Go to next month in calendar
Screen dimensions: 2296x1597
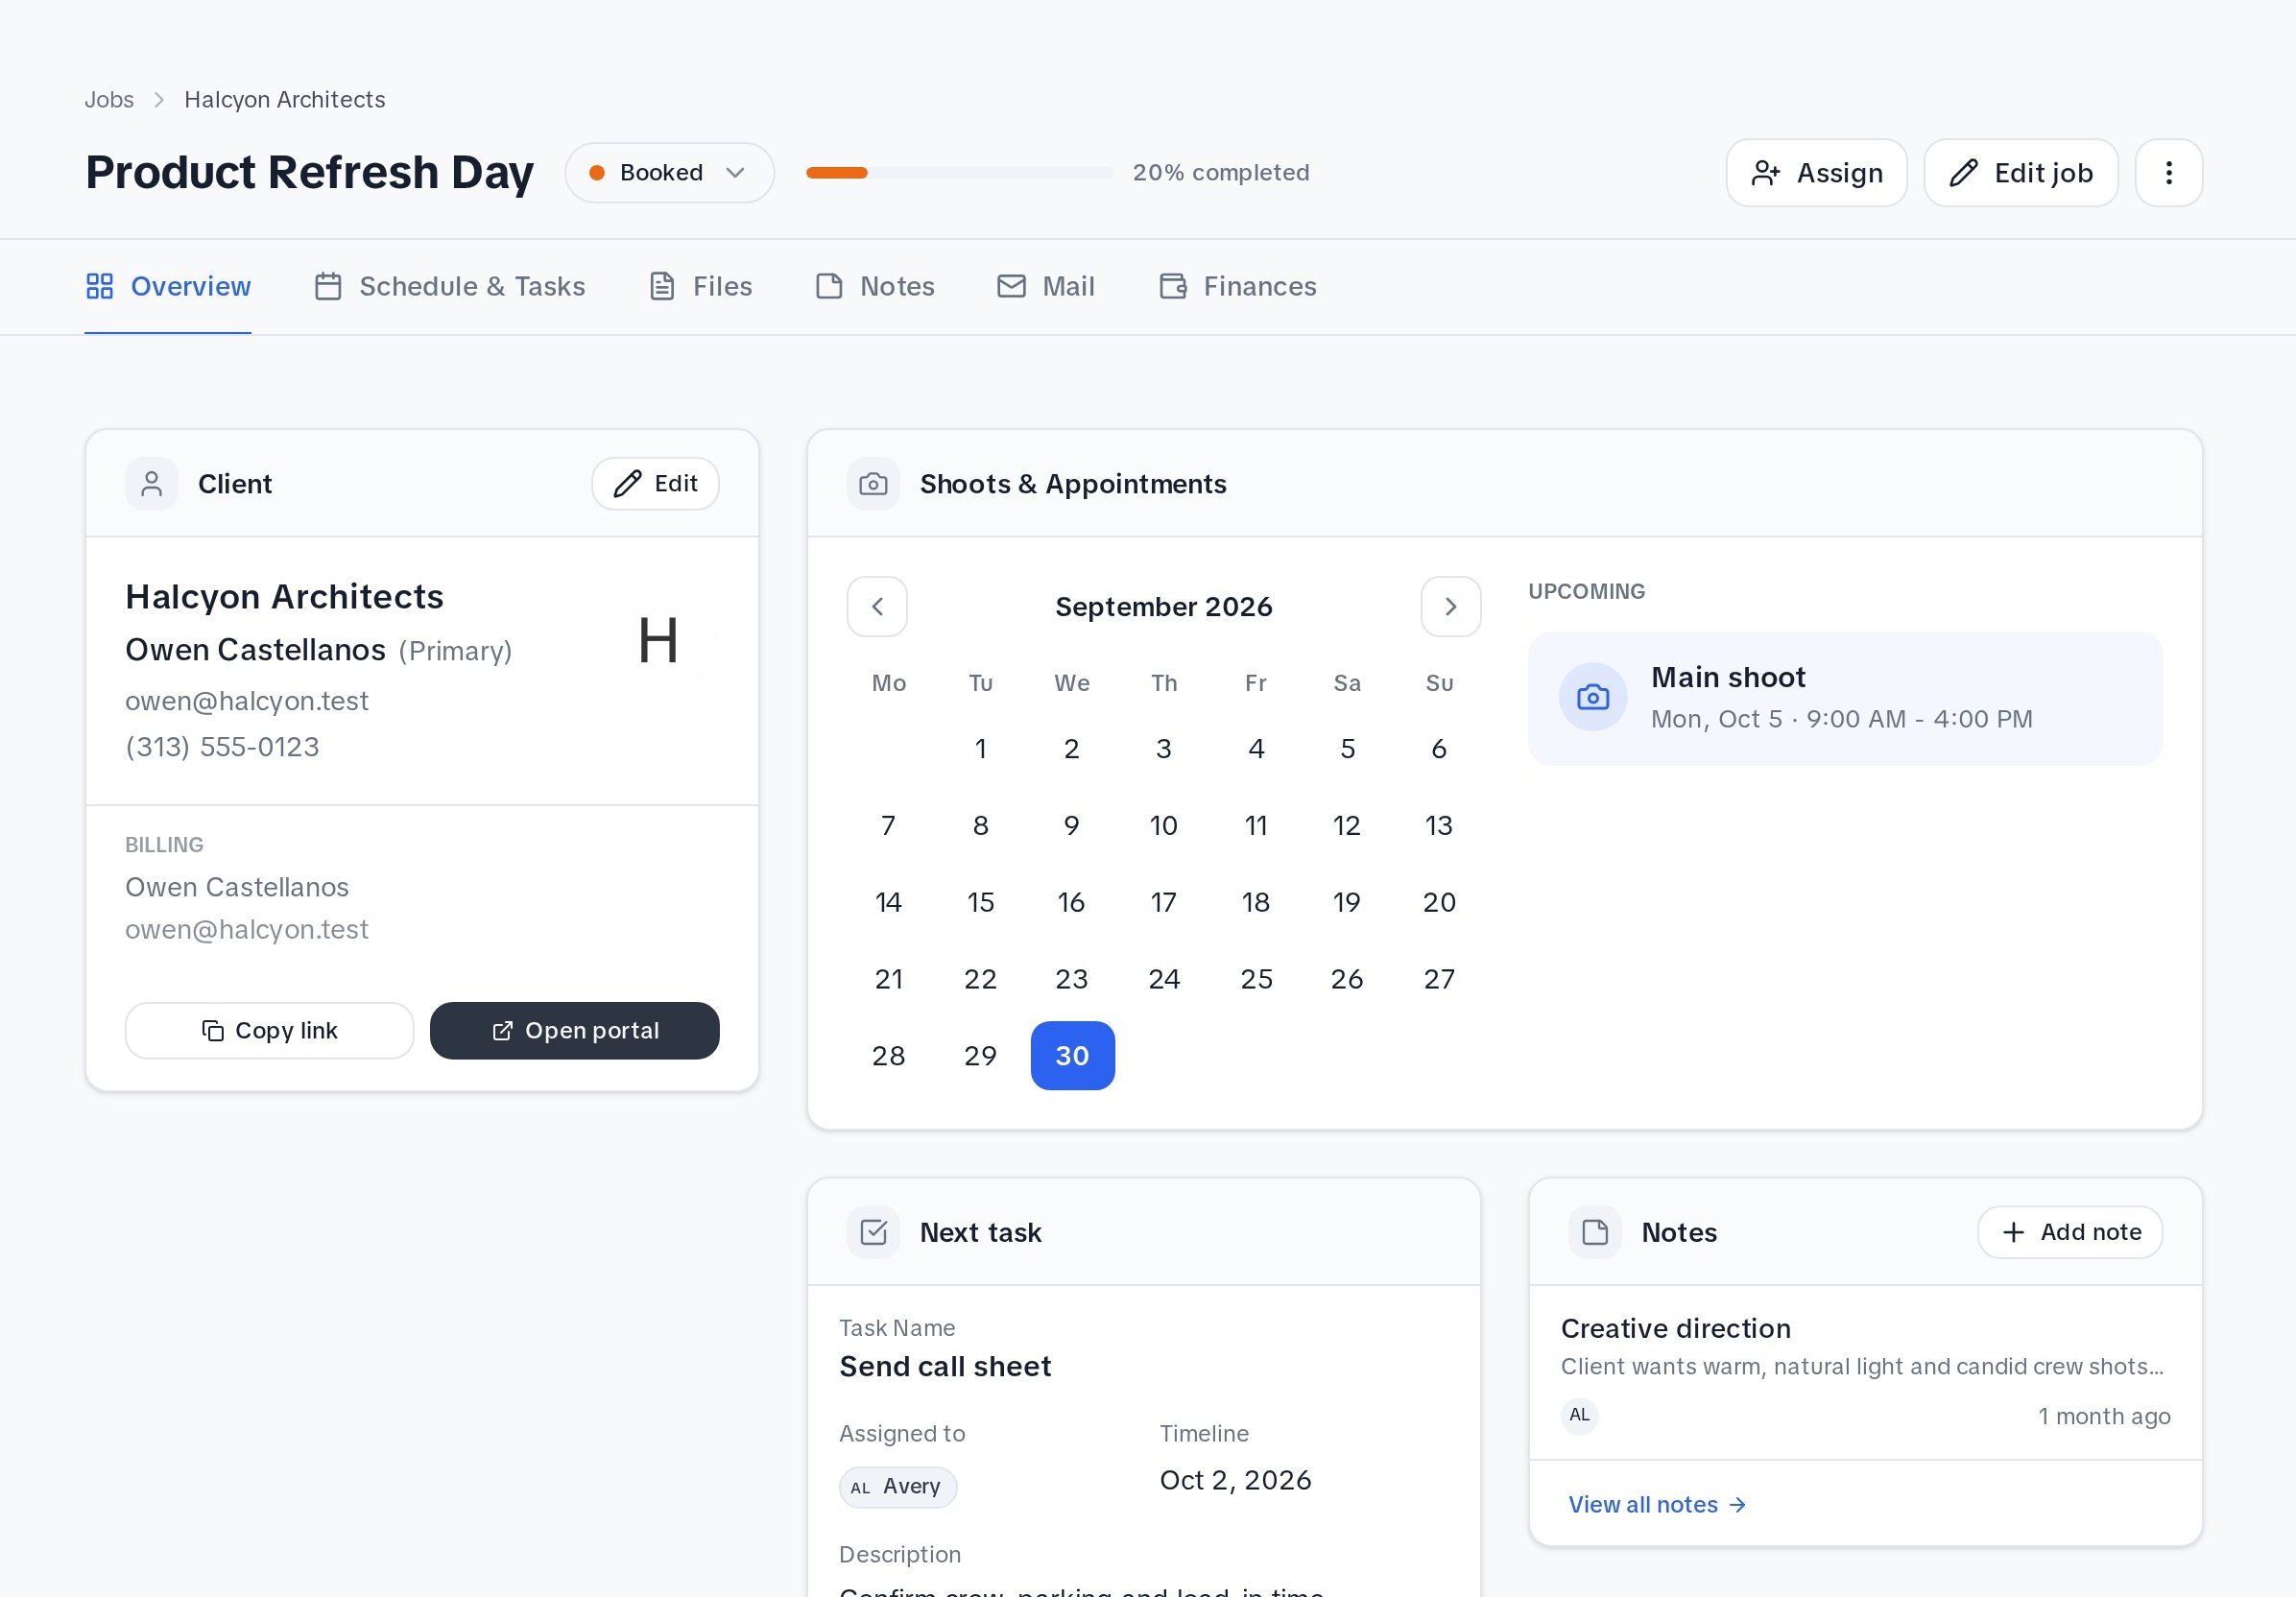1450,606
